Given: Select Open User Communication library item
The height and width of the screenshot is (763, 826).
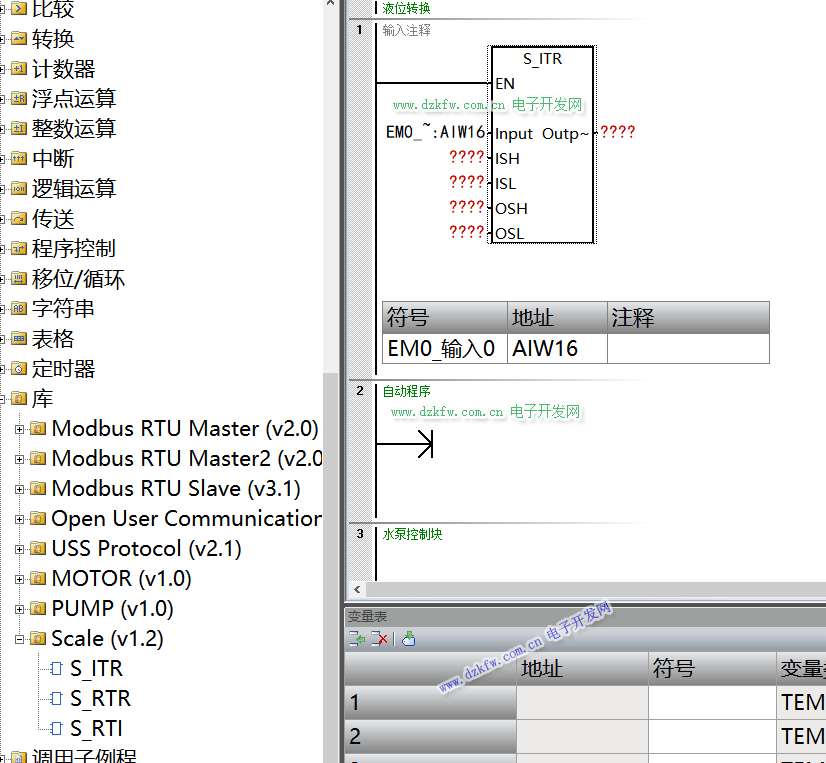Looking at the screenshot, I should 185,519.
